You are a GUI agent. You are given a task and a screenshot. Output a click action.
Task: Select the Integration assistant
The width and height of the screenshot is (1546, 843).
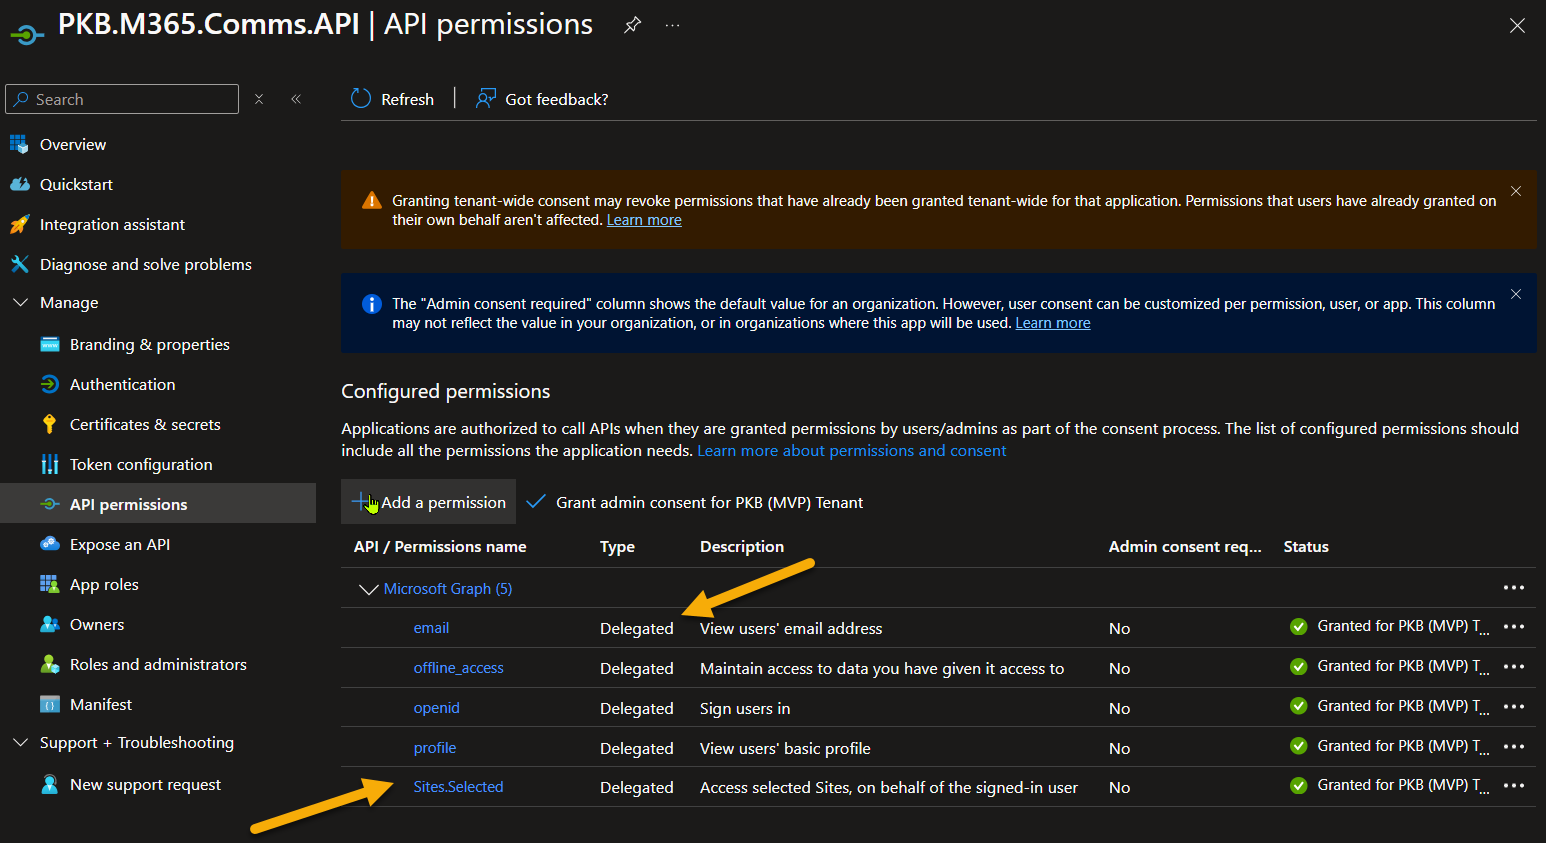pyautogui.click(x=111, y=224)
